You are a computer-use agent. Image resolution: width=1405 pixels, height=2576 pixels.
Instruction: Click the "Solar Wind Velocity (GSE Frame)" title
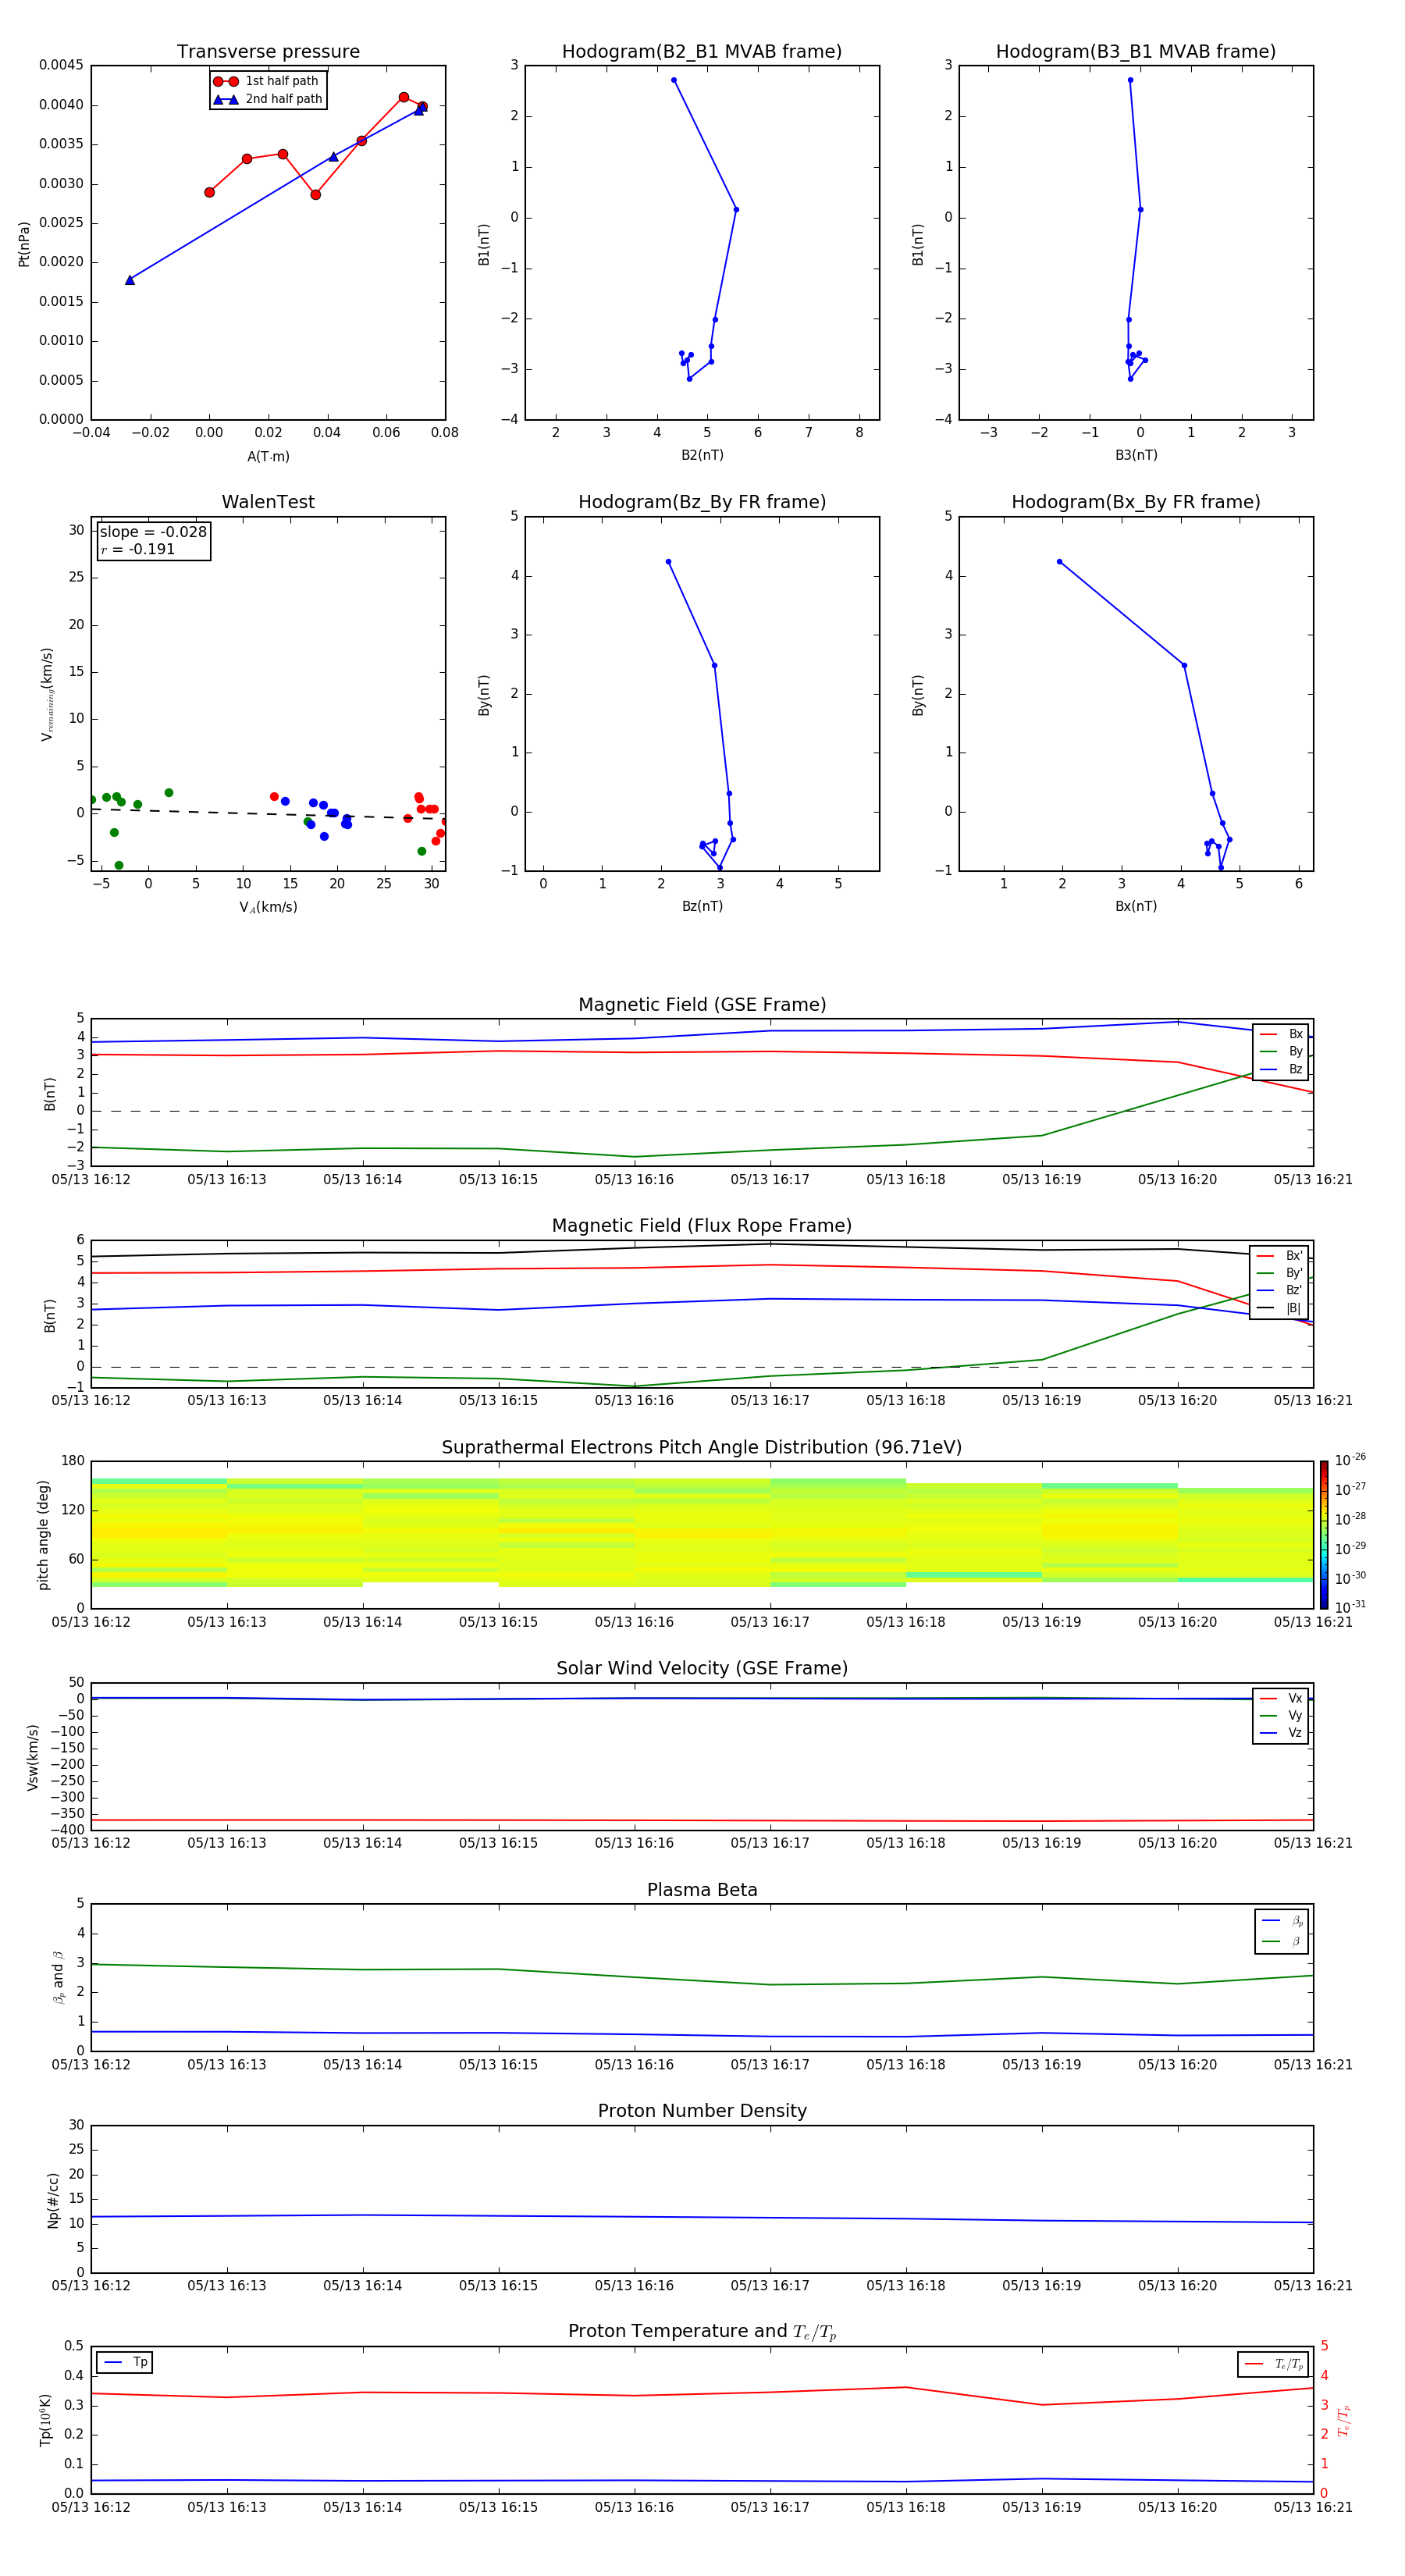click(x=702, y=1669)
